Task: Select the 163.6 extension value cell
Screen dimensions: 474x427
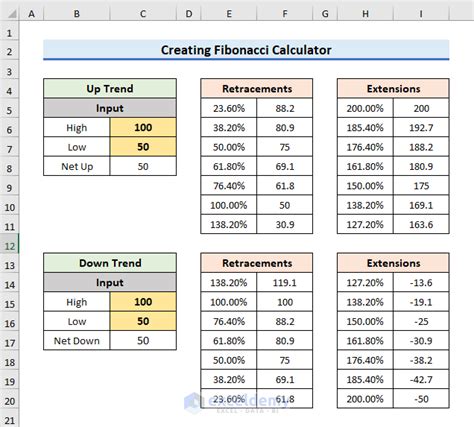Action: 421,224
